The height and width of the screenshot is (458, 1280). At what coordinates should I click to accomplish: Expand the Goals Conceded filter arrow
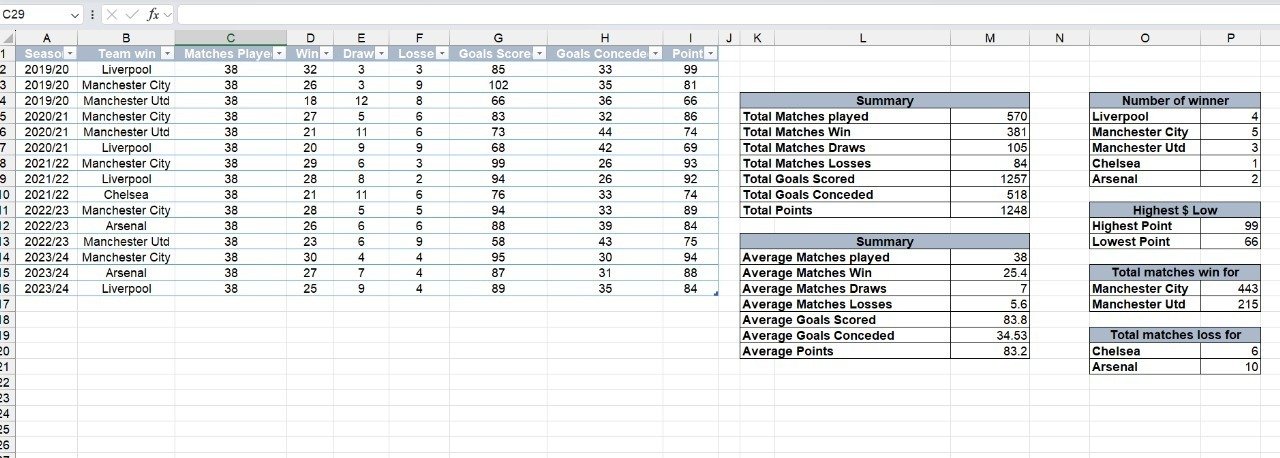point(654,54)
